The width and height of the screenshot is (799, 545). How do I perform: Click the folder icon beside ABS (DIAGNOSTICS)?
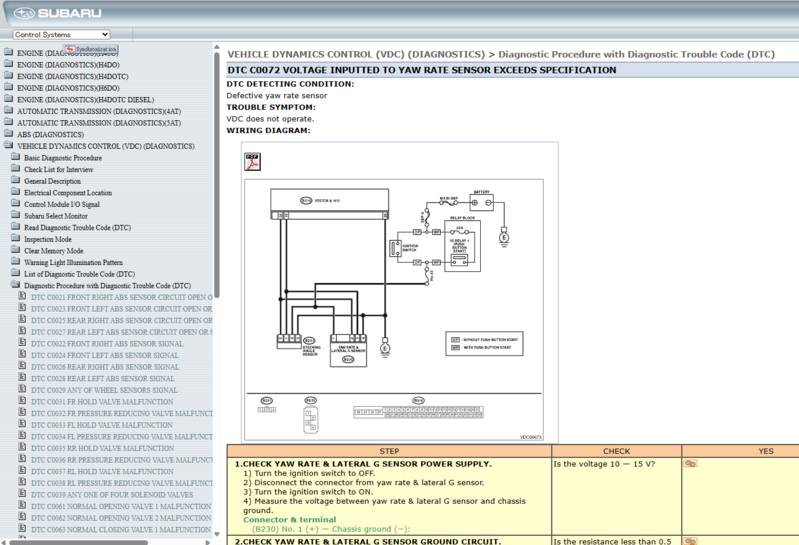(9, 134)
